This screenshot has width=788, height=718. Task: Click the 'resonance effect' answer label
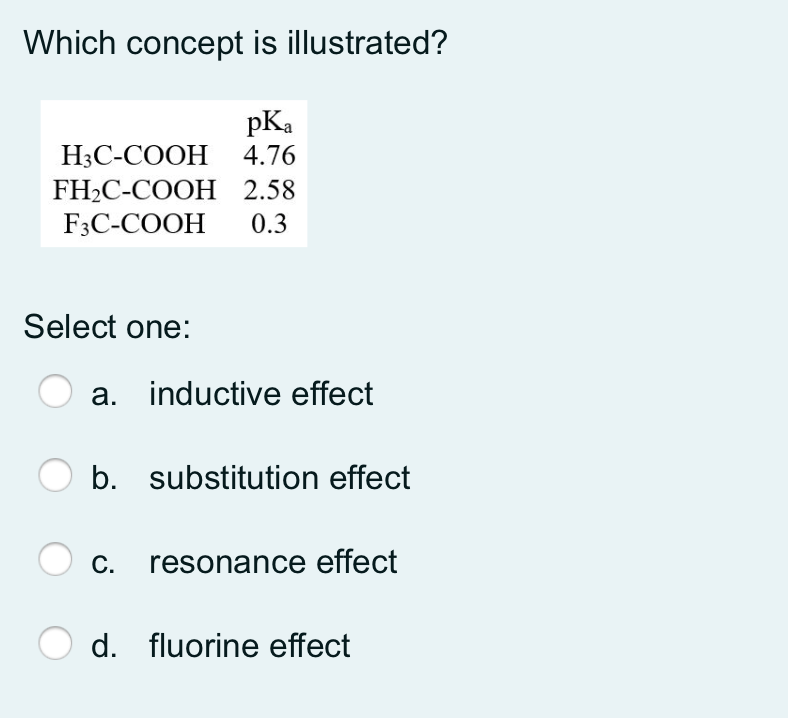pyautogui.click(x=273, y=561)
